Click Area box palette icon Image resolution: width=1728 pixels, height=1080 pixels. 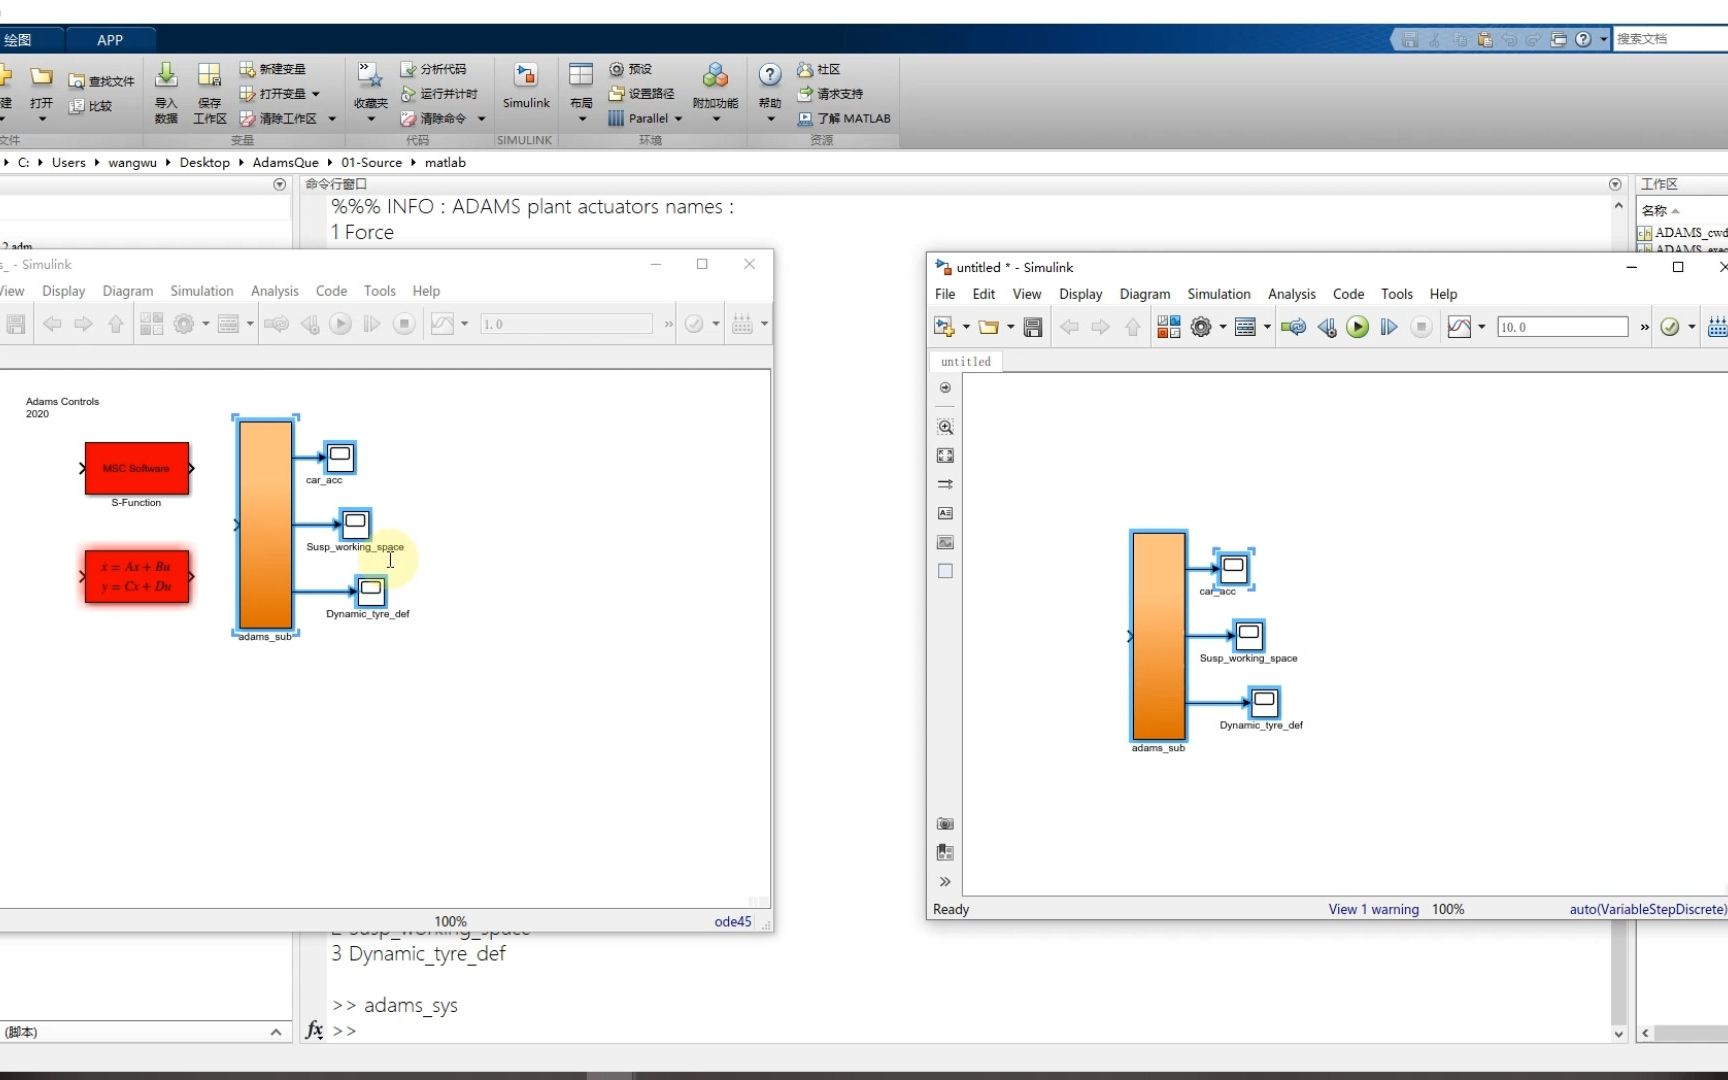pos(945,571)
